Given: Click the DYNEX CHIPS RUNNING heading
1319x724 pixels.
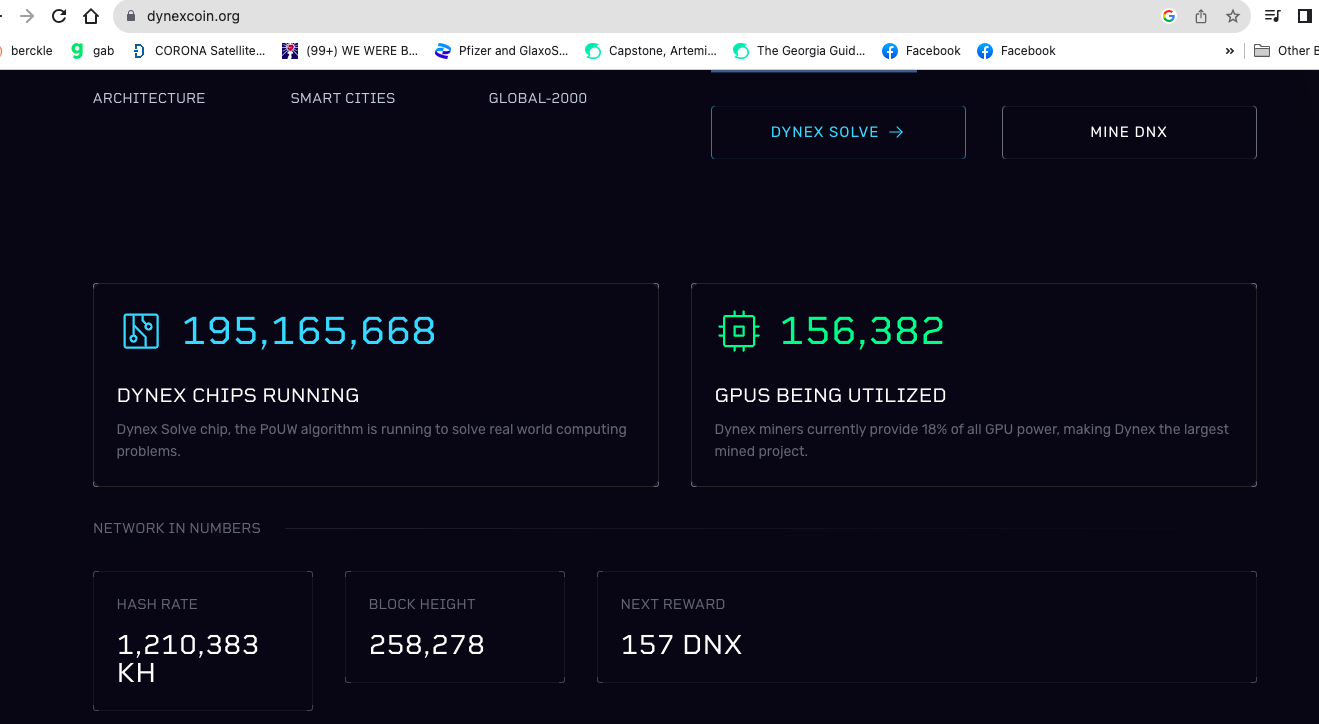Looking at the screenshot, I should click(x=238, y=396).
